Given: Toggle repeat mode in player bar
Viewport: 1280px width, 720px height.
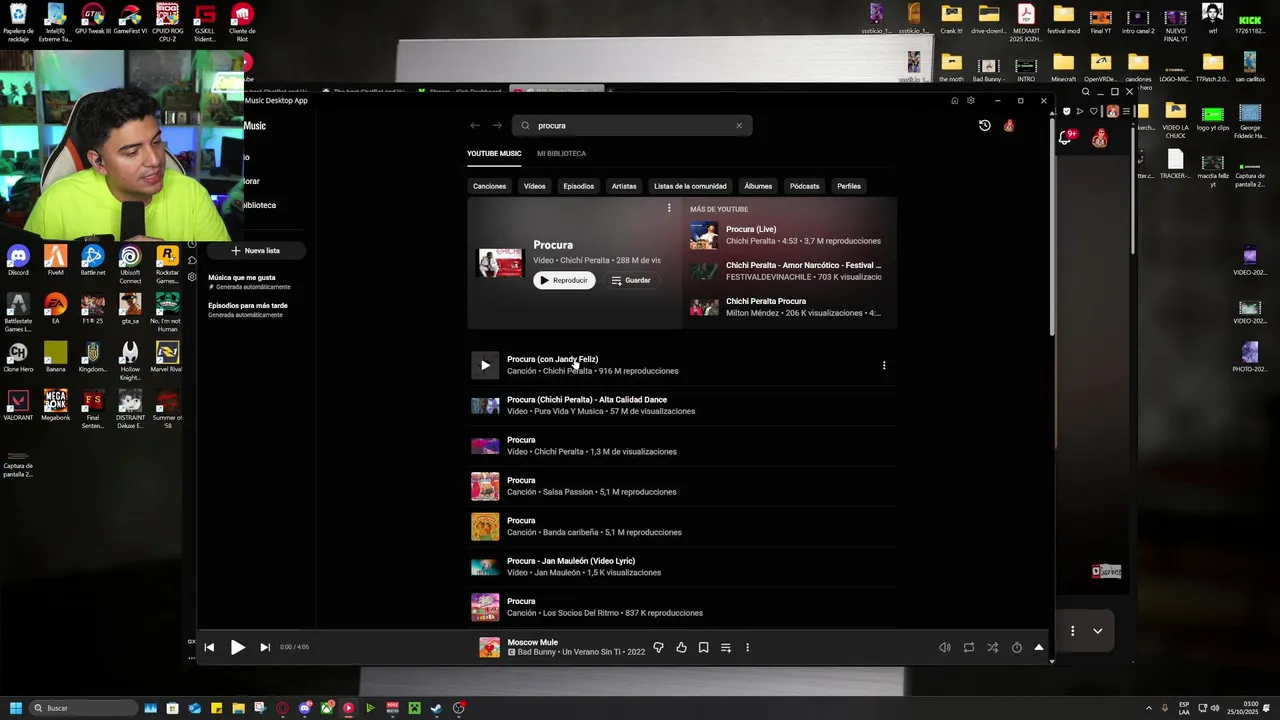Looking at the screenshot, I should 968,648.
